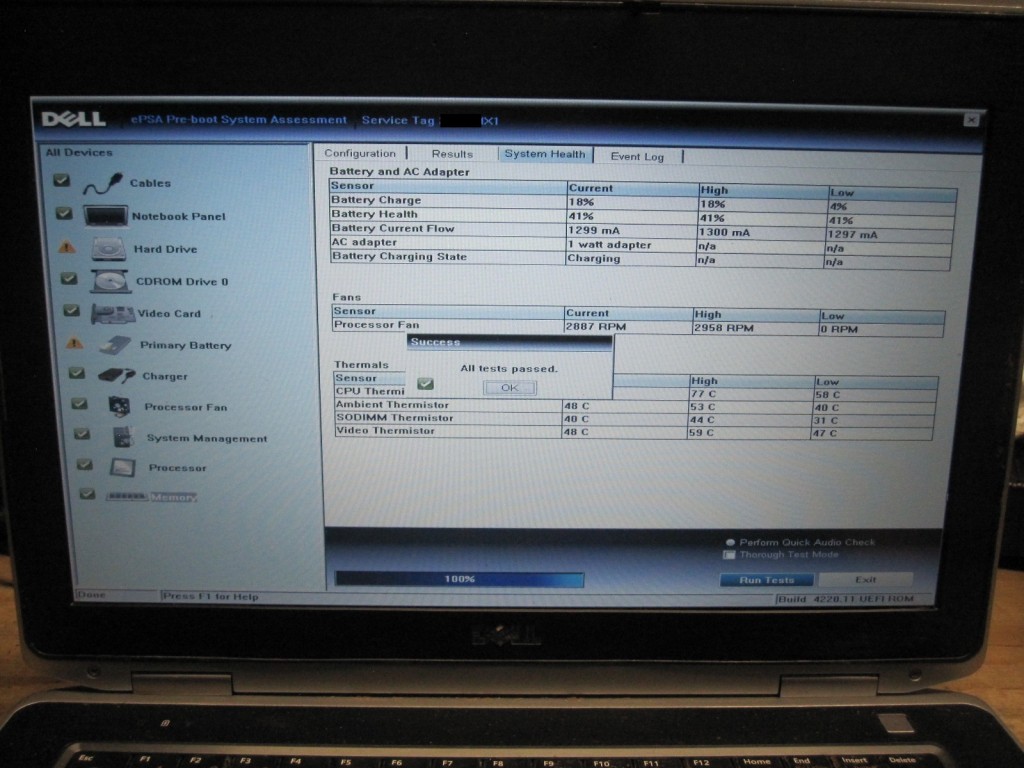Viewport: 1024px width, 768px height.
Task: Click the Run Tests button
Action: (767, 579)
